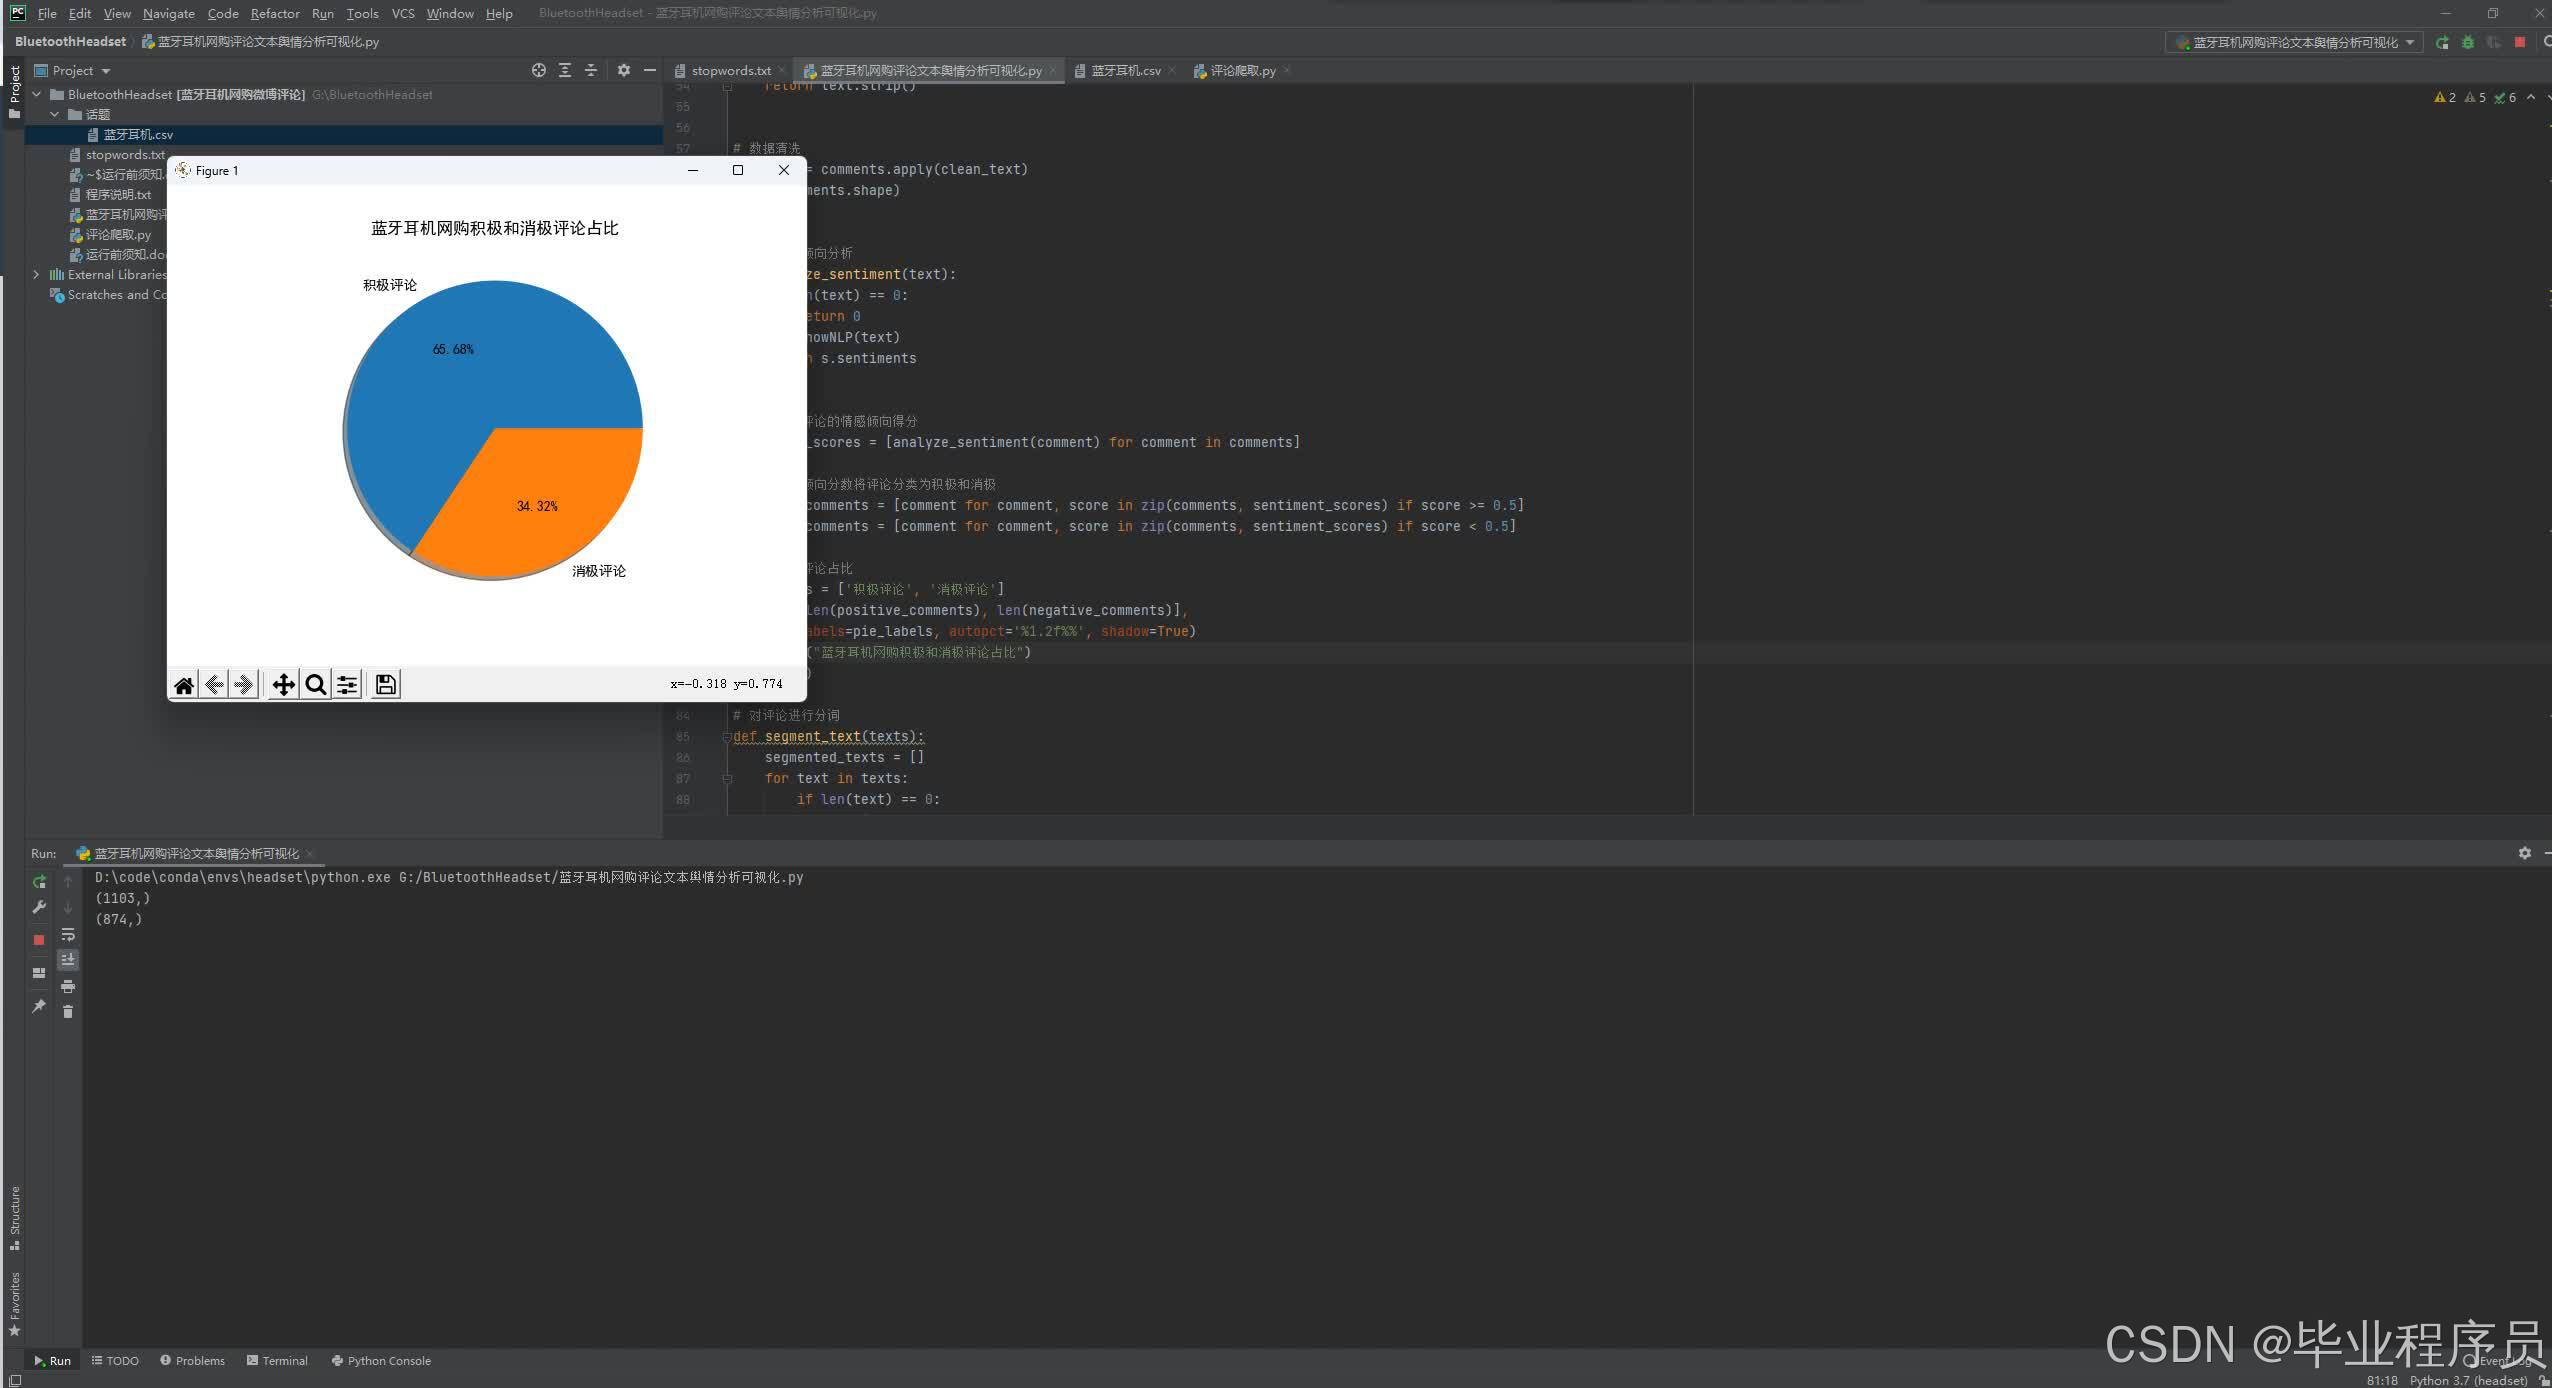Expand the External Libraries node
Screen dimensions: 2552x1388
[37, 275]
